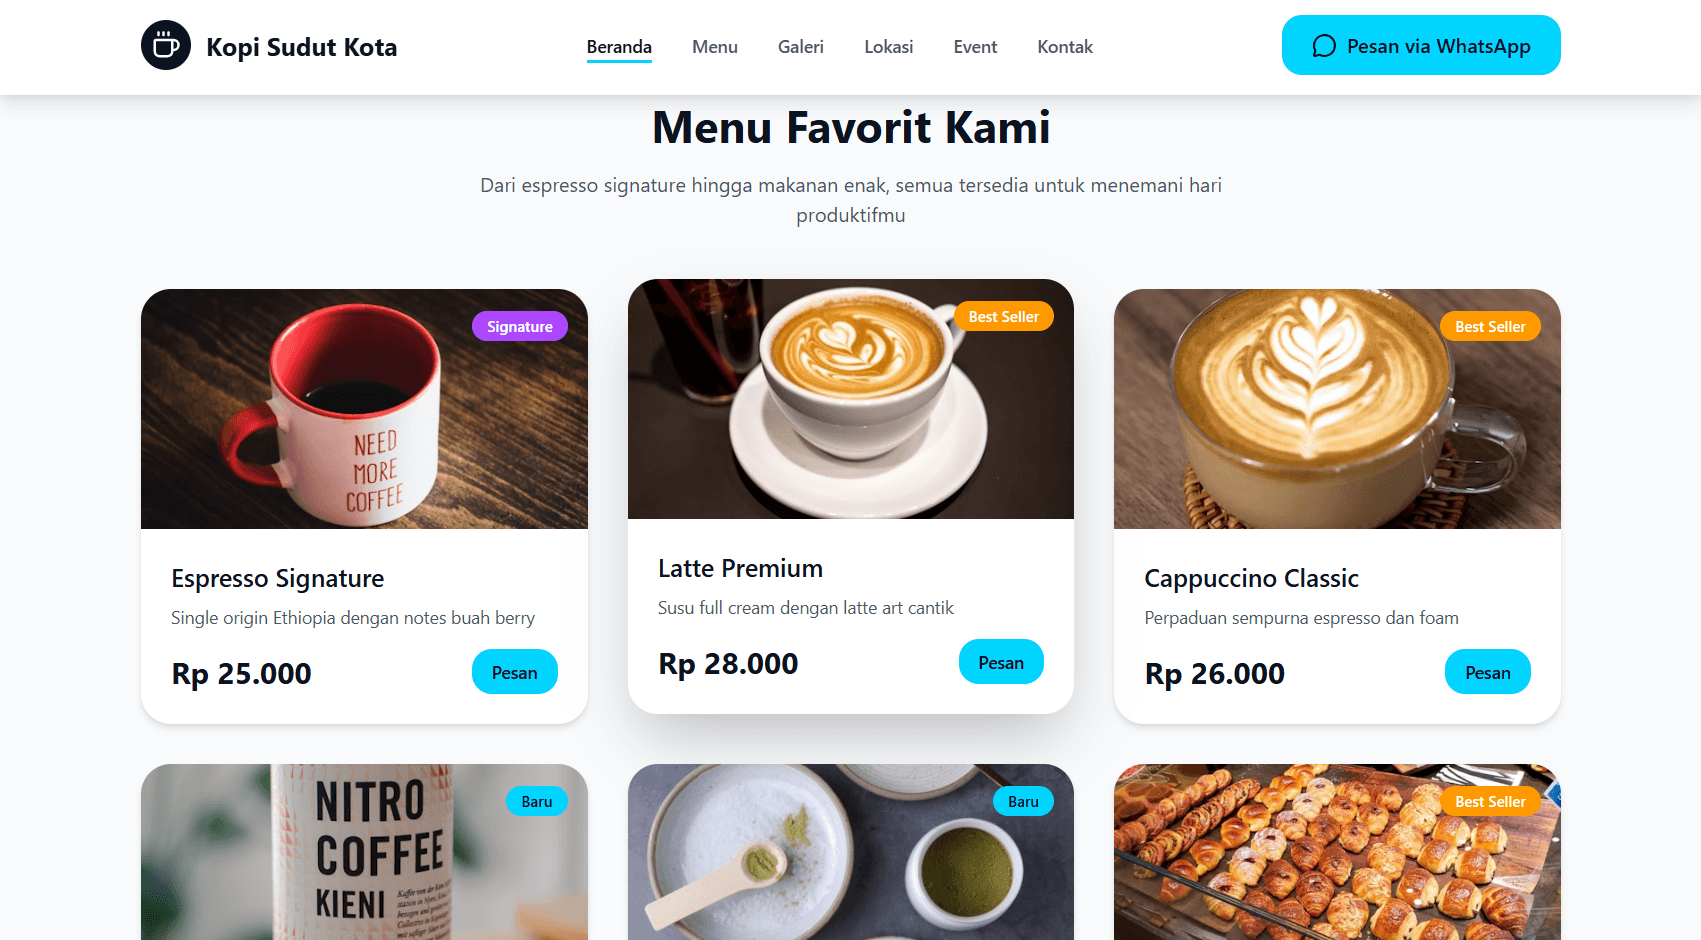Click Pesan for Latte Premium
Viewport: 1701px width, 940px height.
[x=1001, y=662]
